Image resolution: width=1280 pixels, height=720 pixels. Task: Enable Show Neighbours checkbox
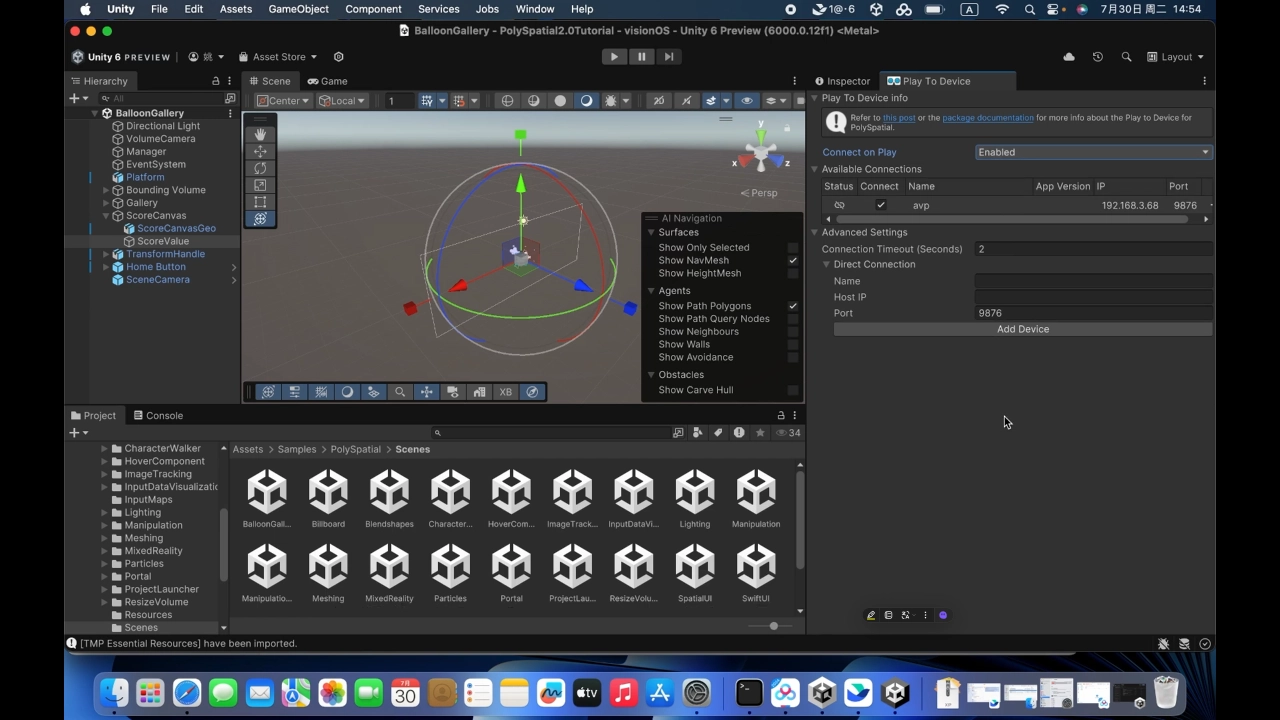(793, 332)
